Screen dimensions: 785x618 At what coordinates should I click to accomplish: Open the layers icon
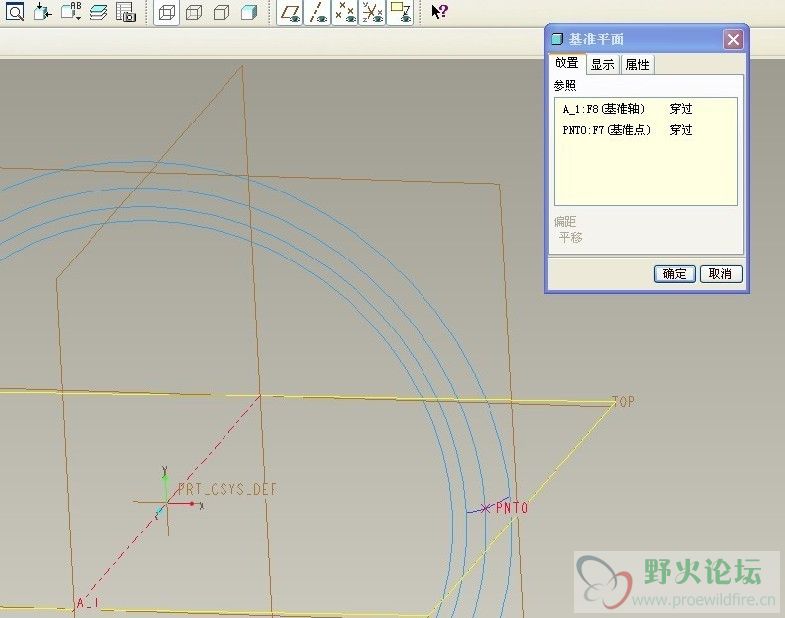coord(98,11)
